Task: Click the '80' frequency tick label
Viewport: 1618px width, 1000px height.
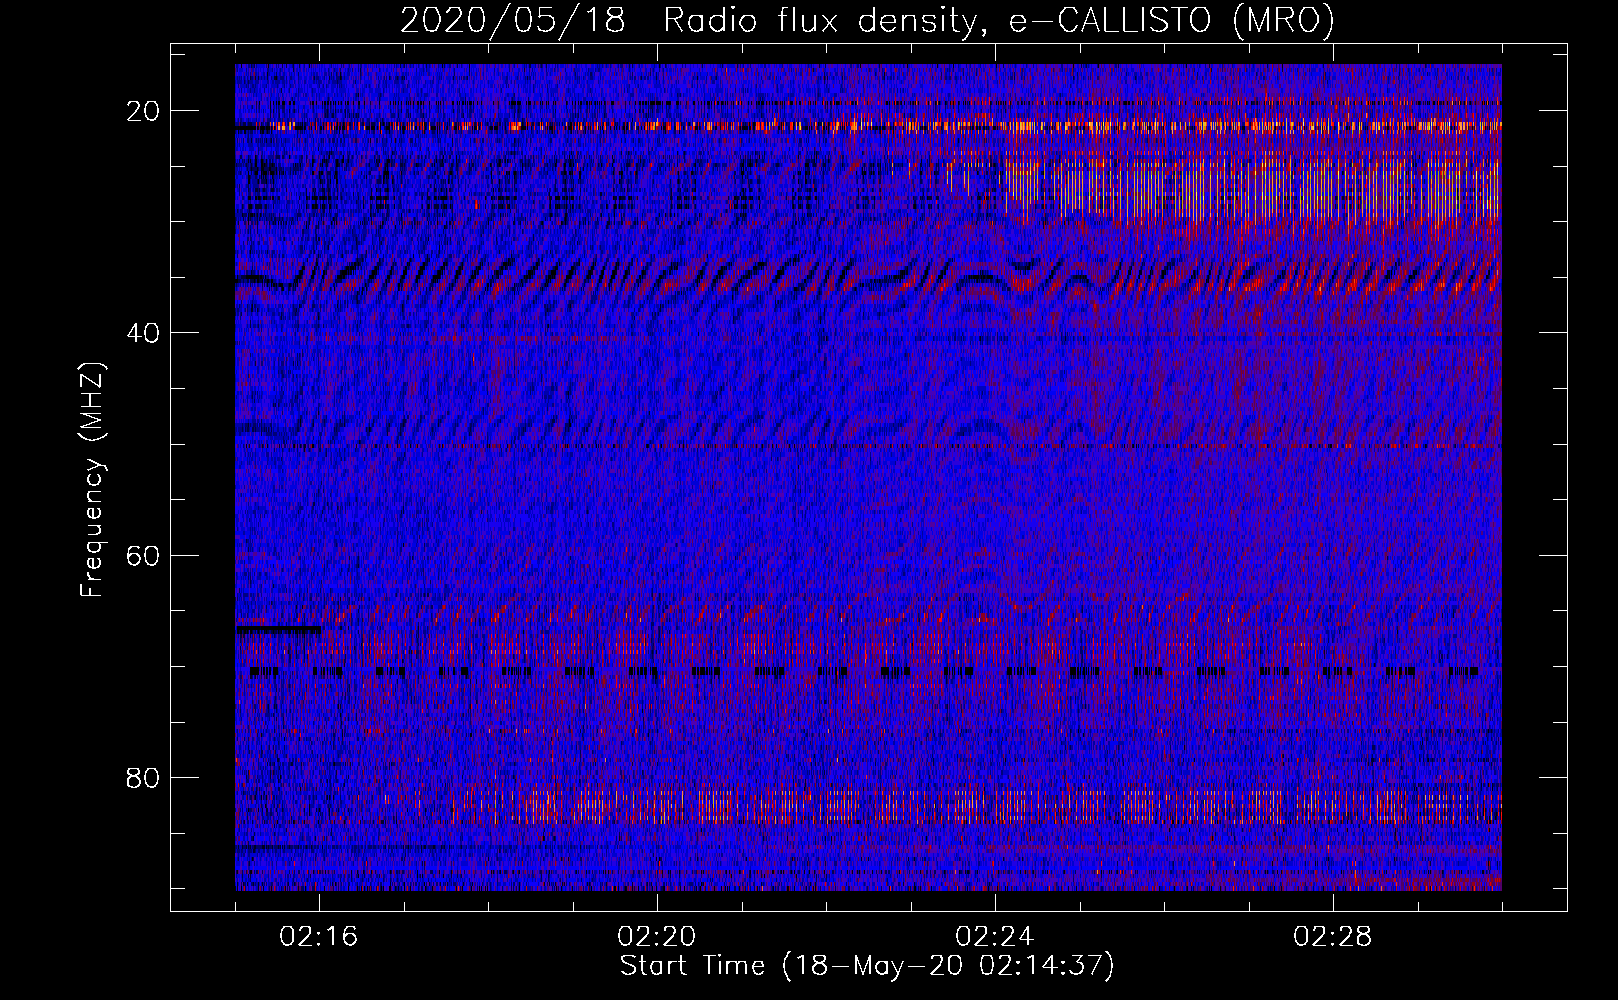Action: click(x=144, y=777)
